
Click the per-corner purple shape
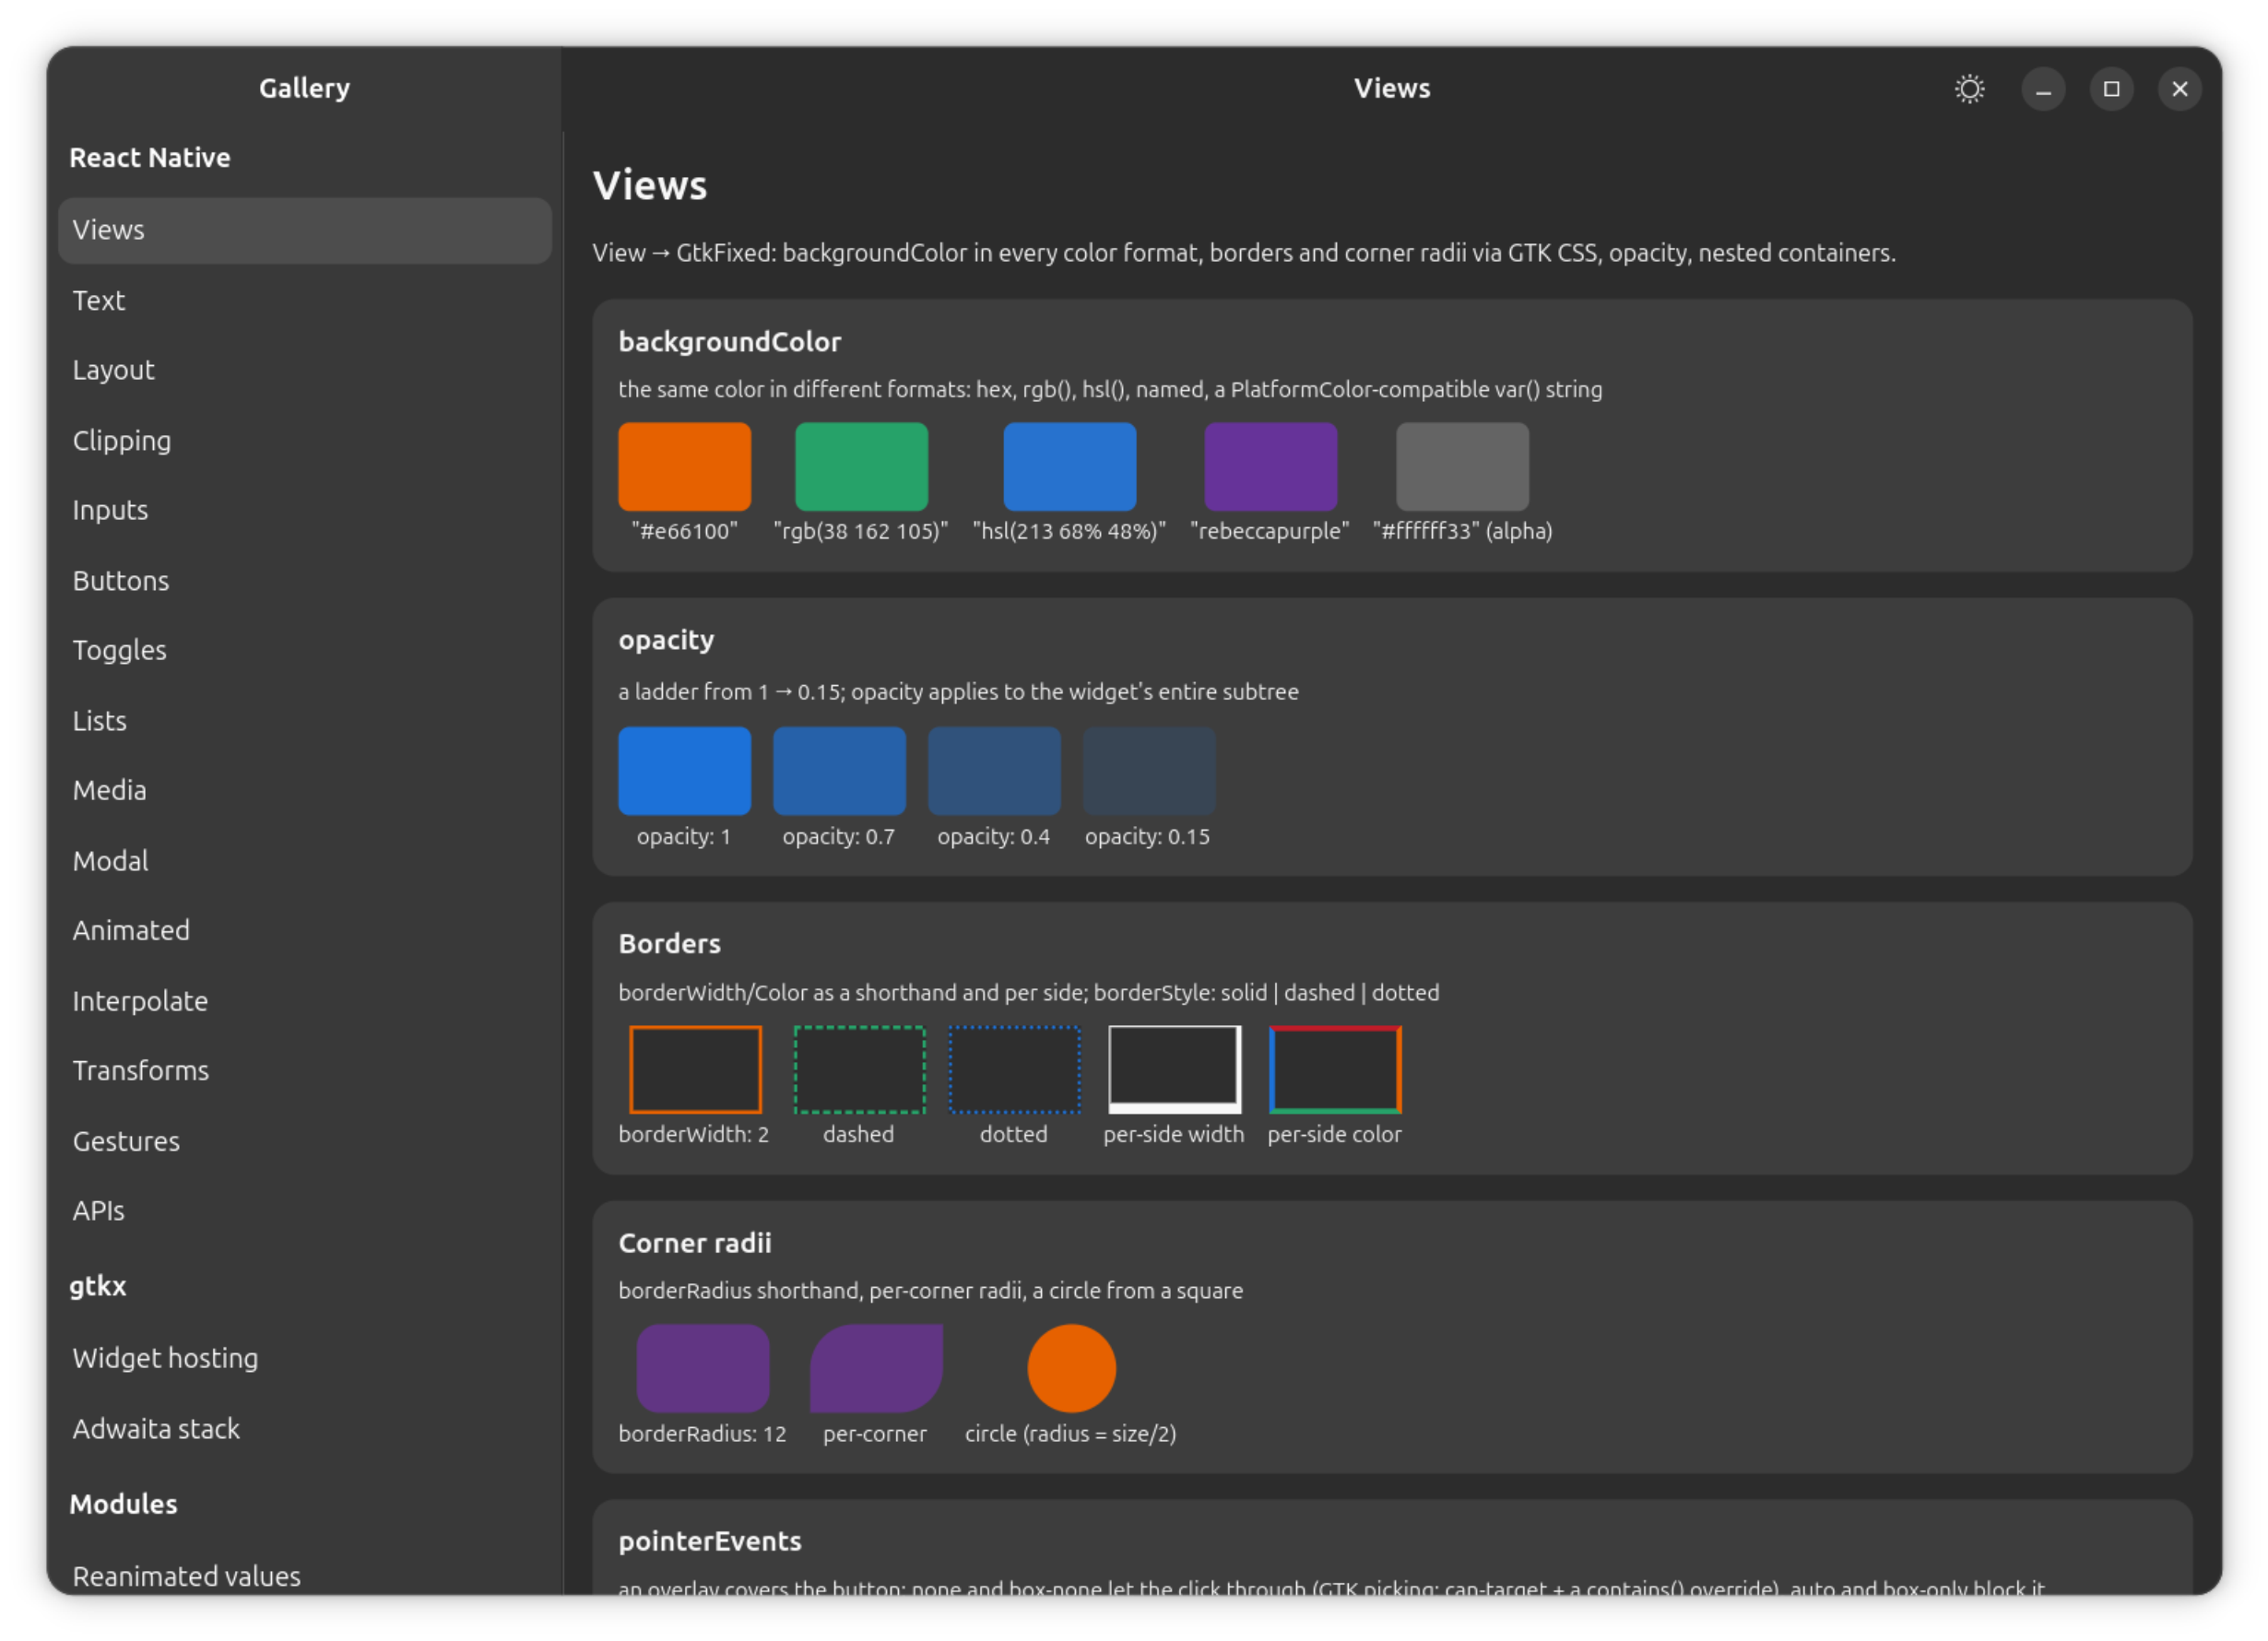click(x=876, y=1368)
